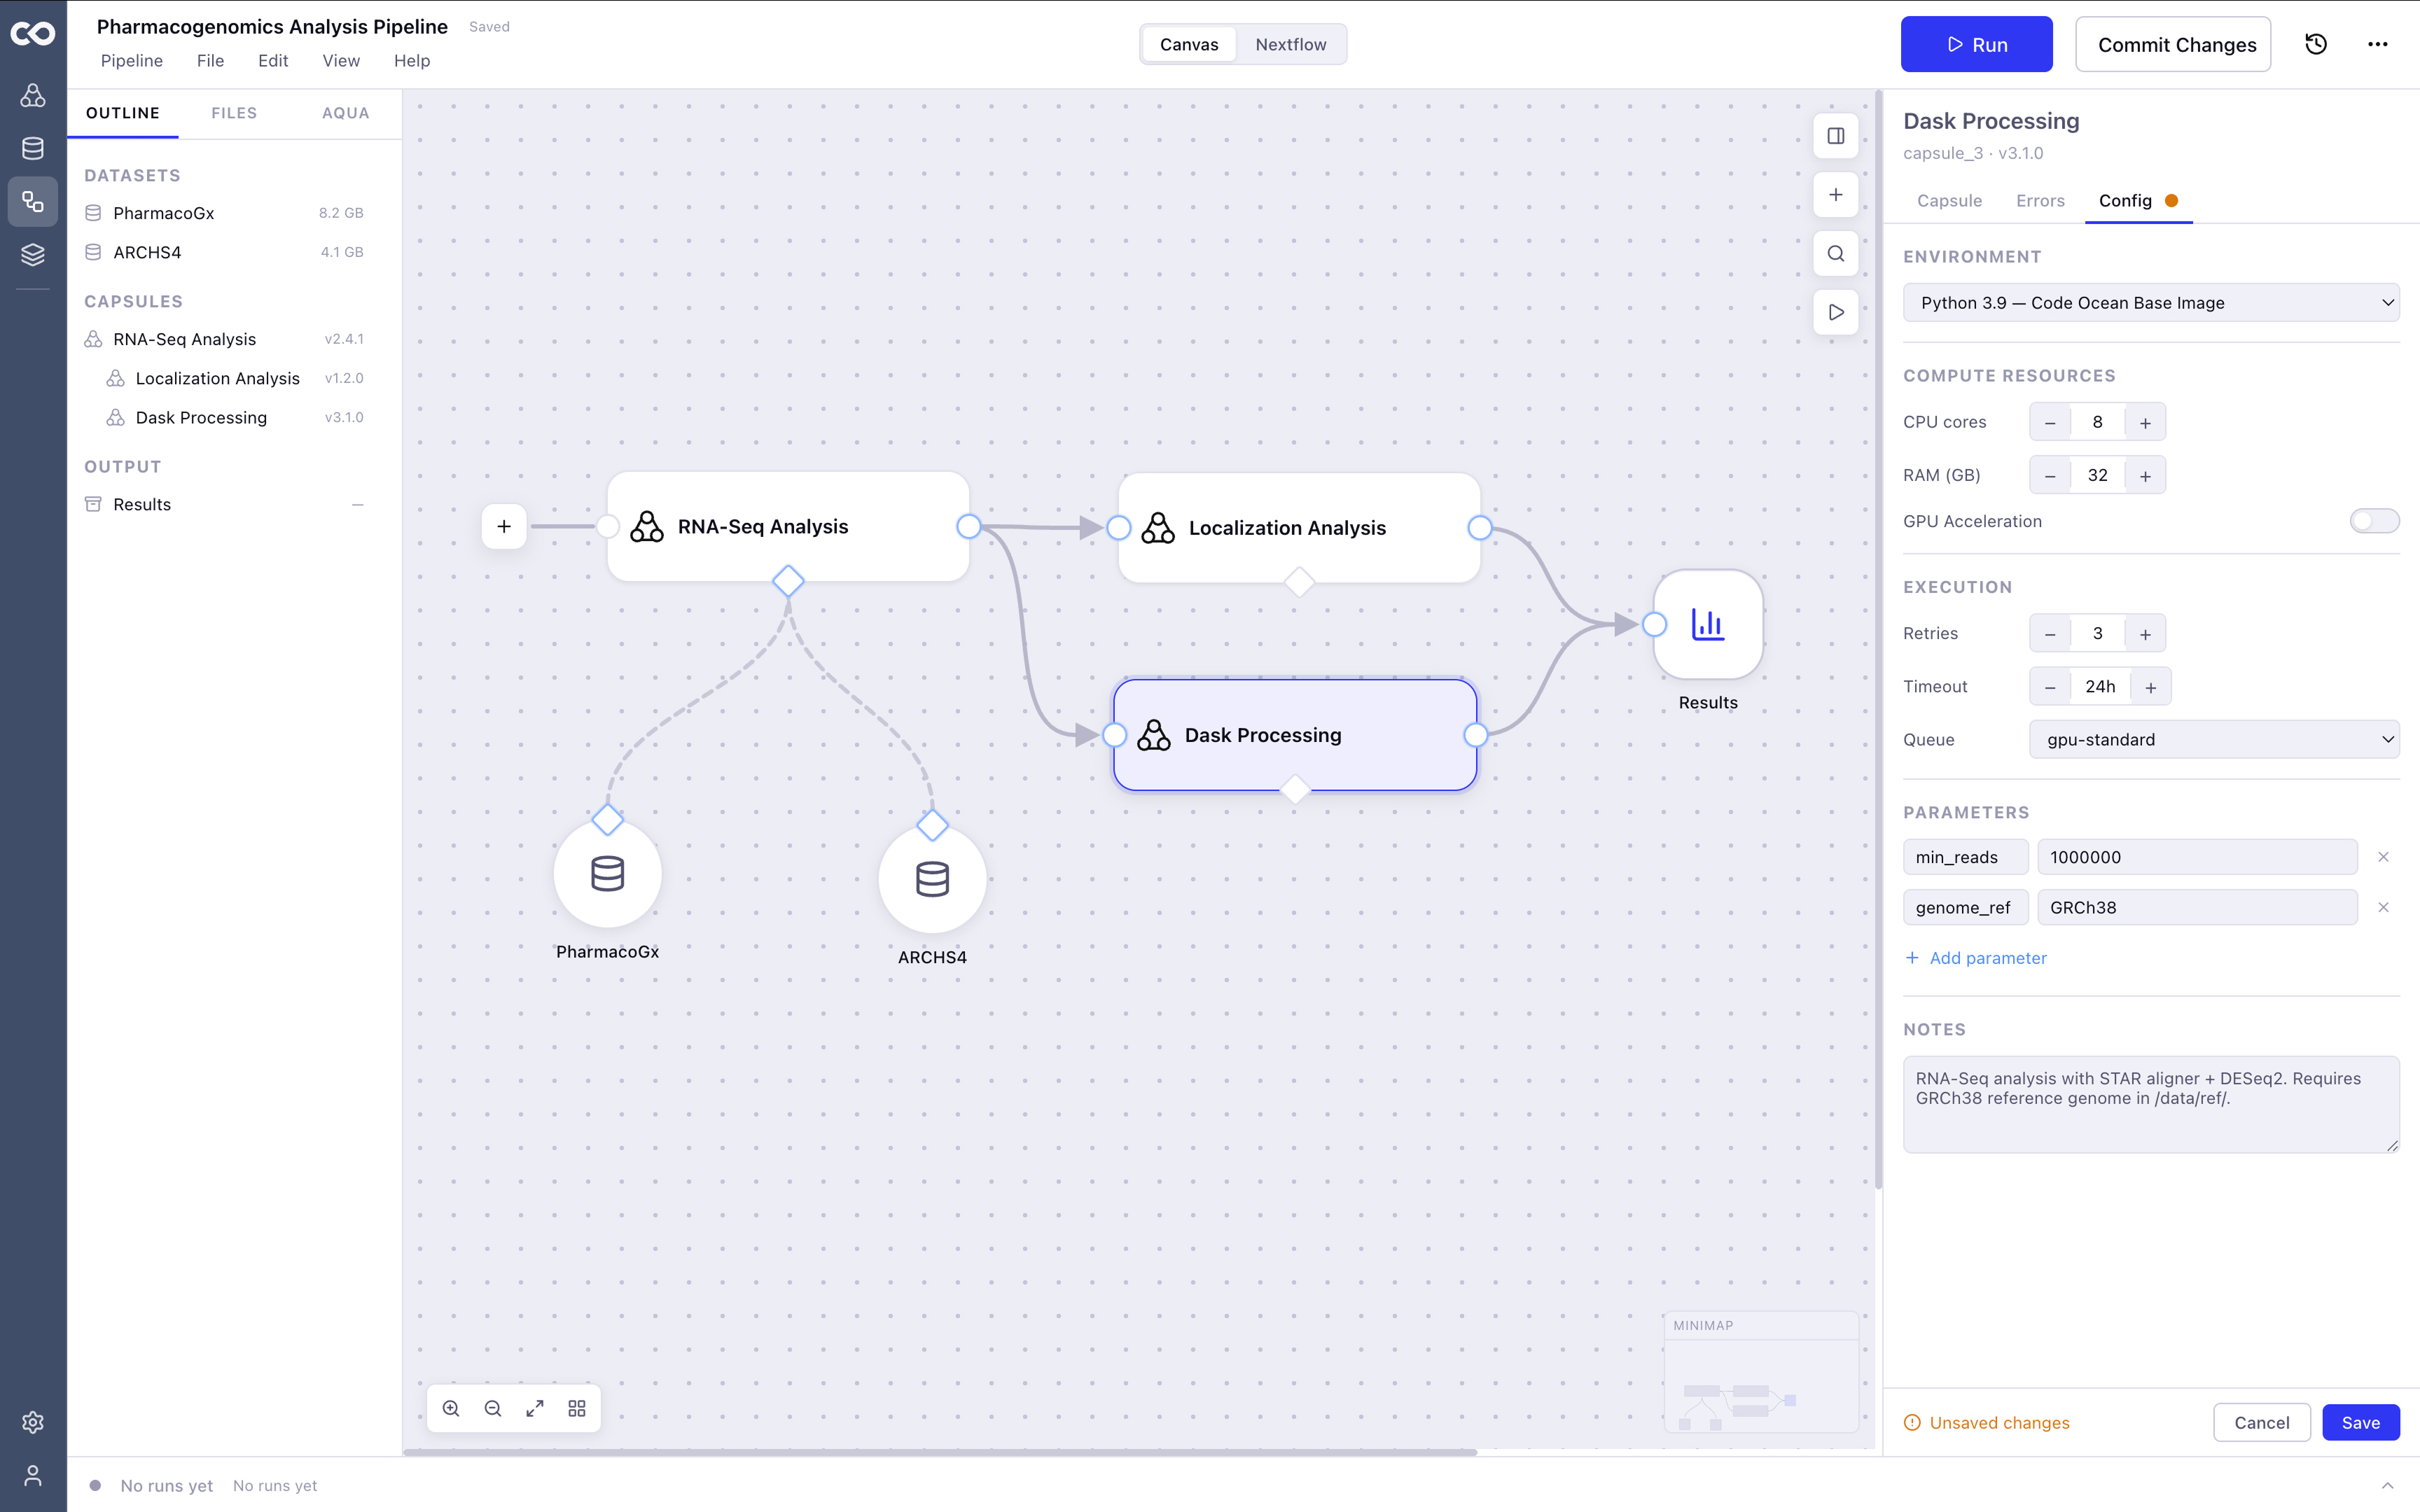The image size is (2420, 1512).
Task: Open the search tool on the canvas
Action: coord(1835,254)
